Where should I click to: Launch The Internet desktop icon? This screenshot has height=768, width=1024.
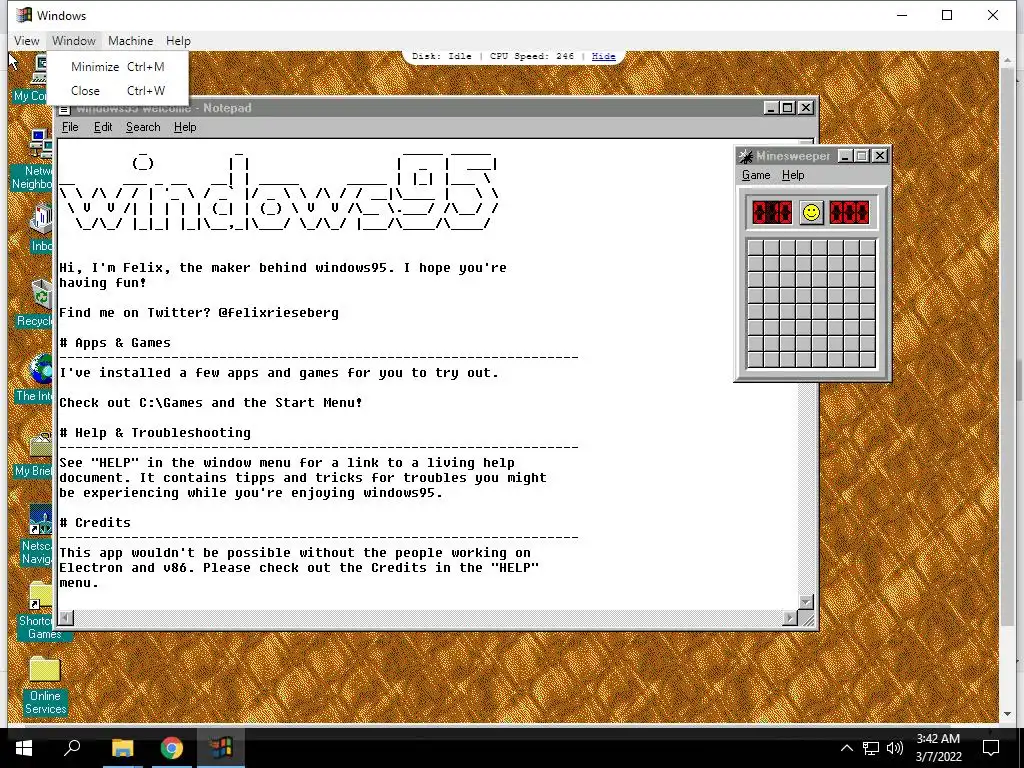[x=40, y=369]
